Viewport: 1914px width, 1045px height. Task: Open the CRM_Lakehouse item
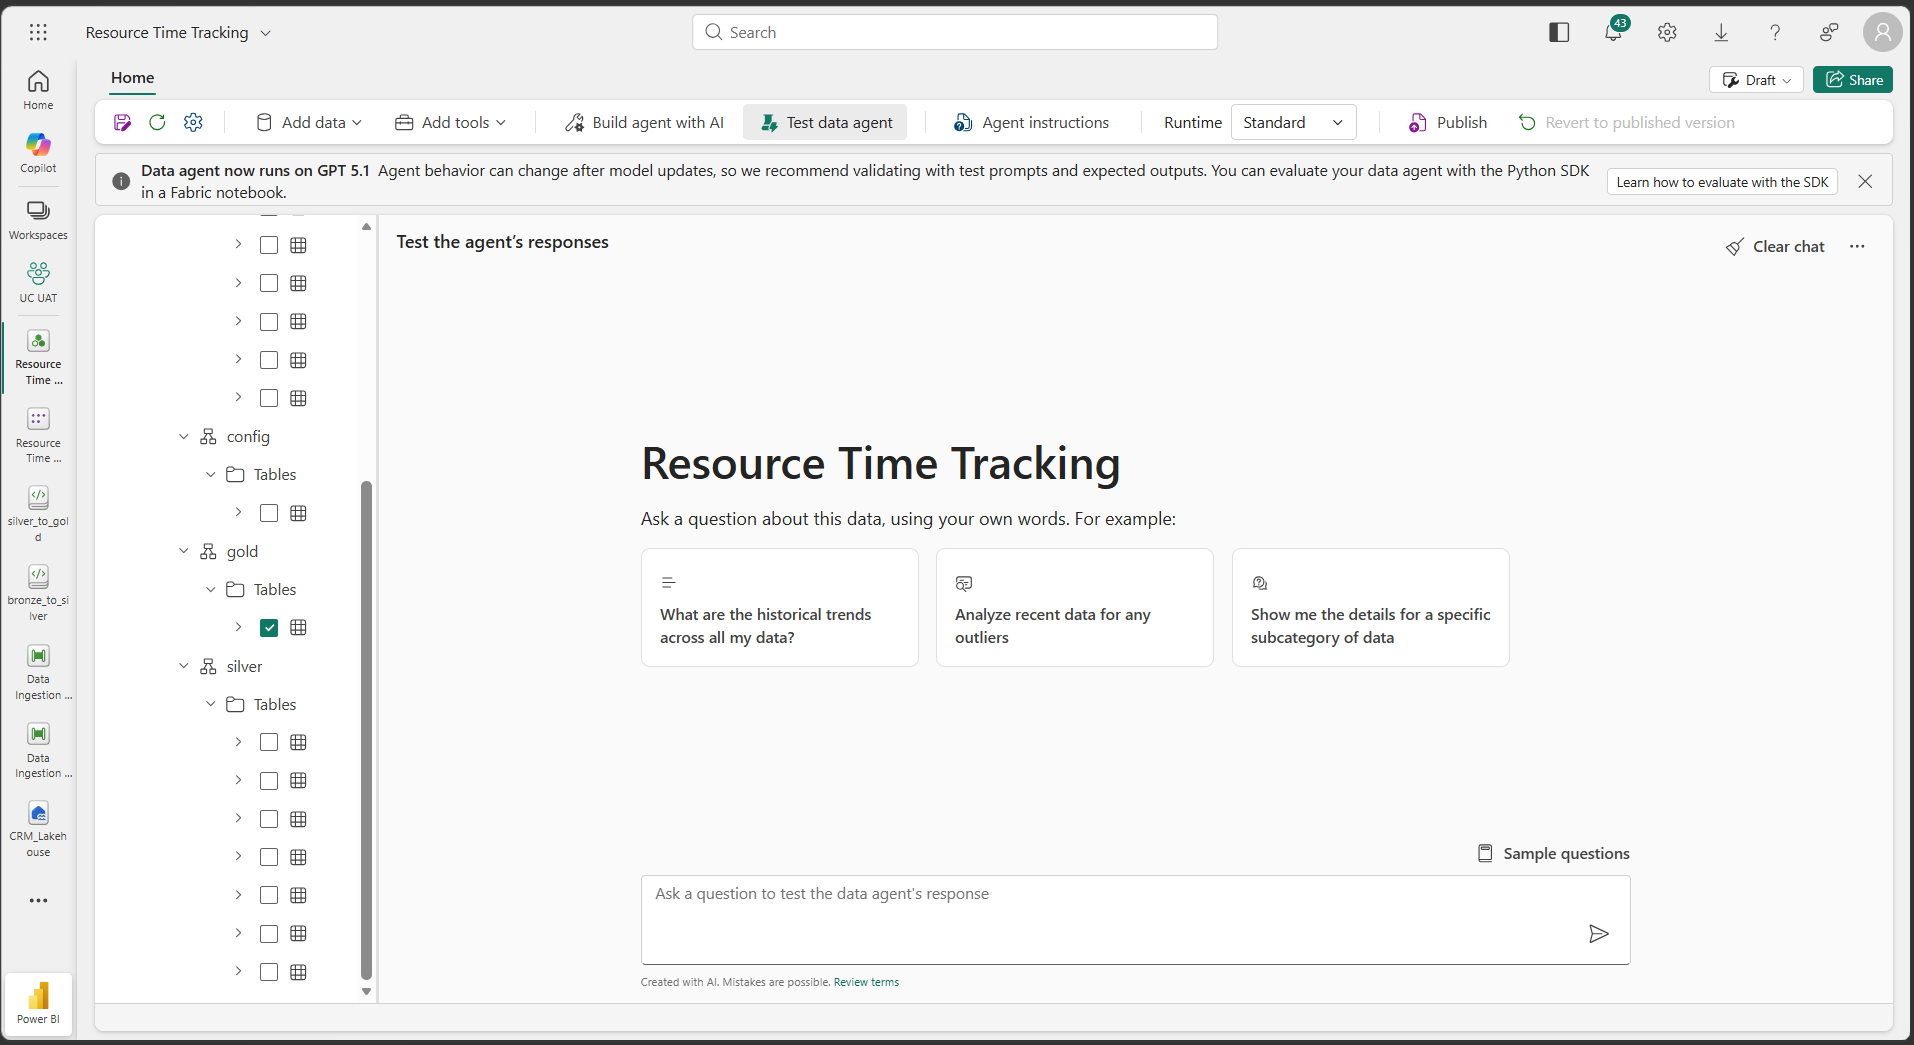point(38,829)
